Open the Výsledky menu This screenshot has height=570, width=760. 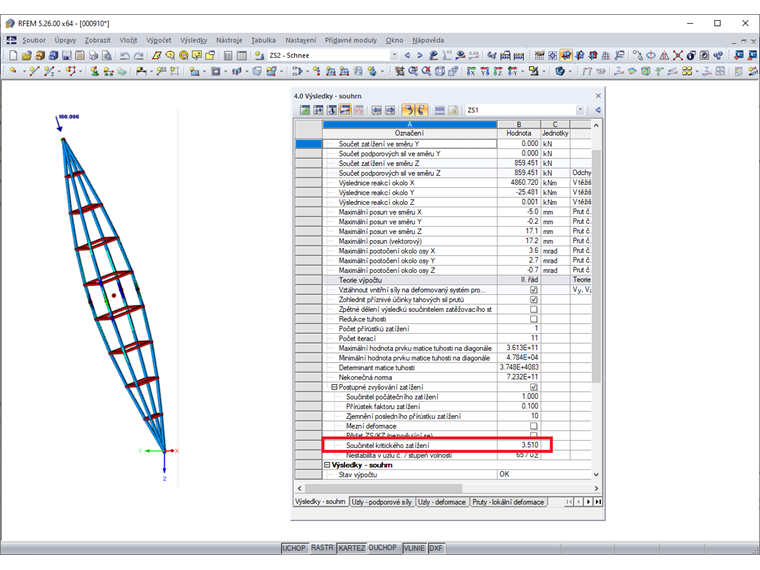tap(193, 40)
